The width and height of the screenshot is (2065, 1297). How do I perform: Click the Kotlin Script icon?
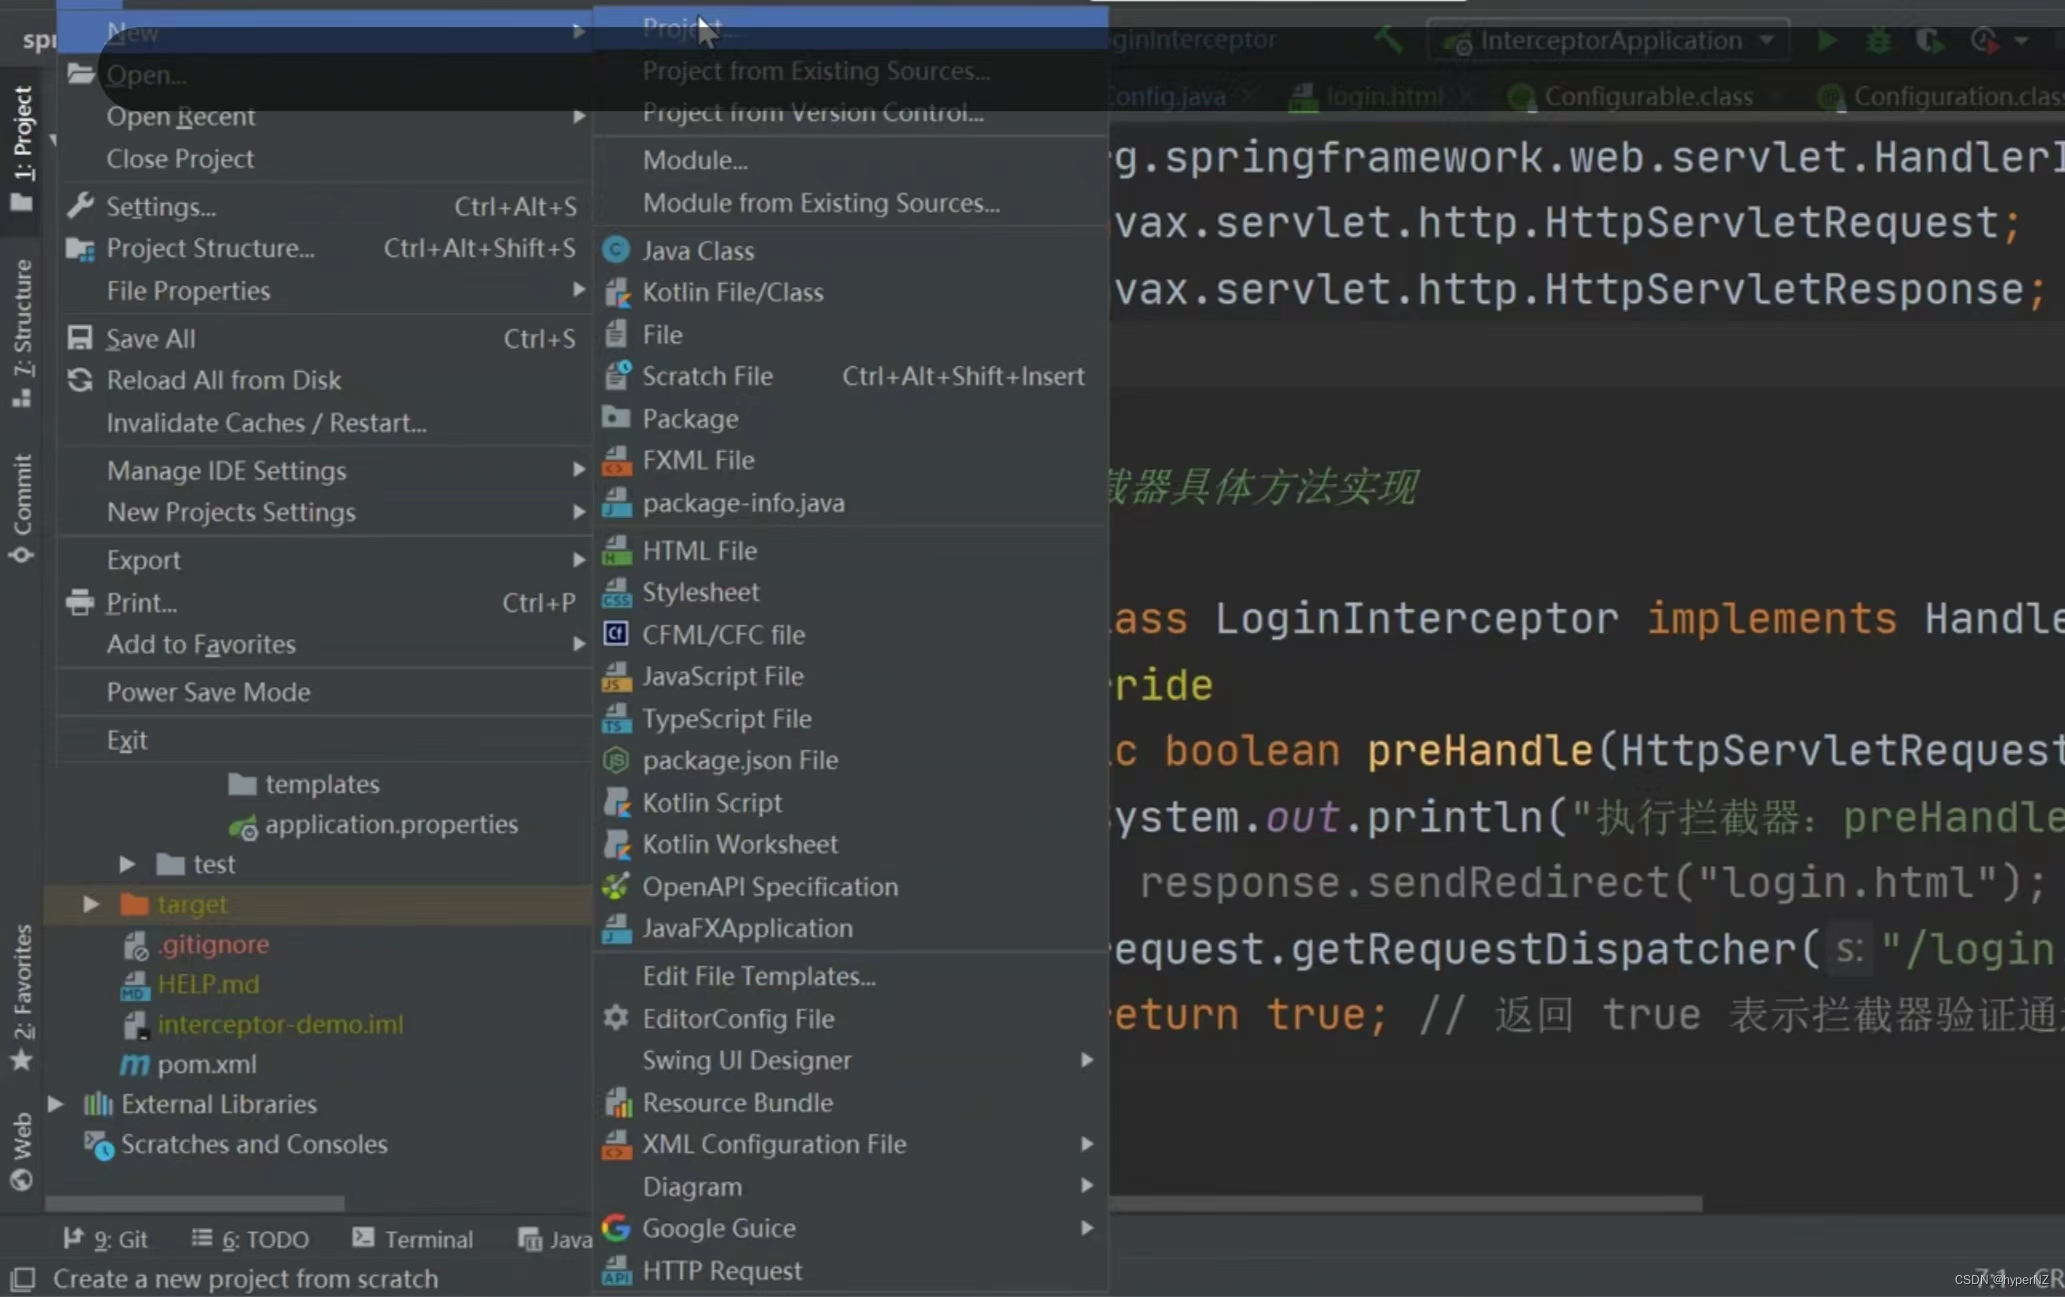pyautogui.click(x=616, y=802)
